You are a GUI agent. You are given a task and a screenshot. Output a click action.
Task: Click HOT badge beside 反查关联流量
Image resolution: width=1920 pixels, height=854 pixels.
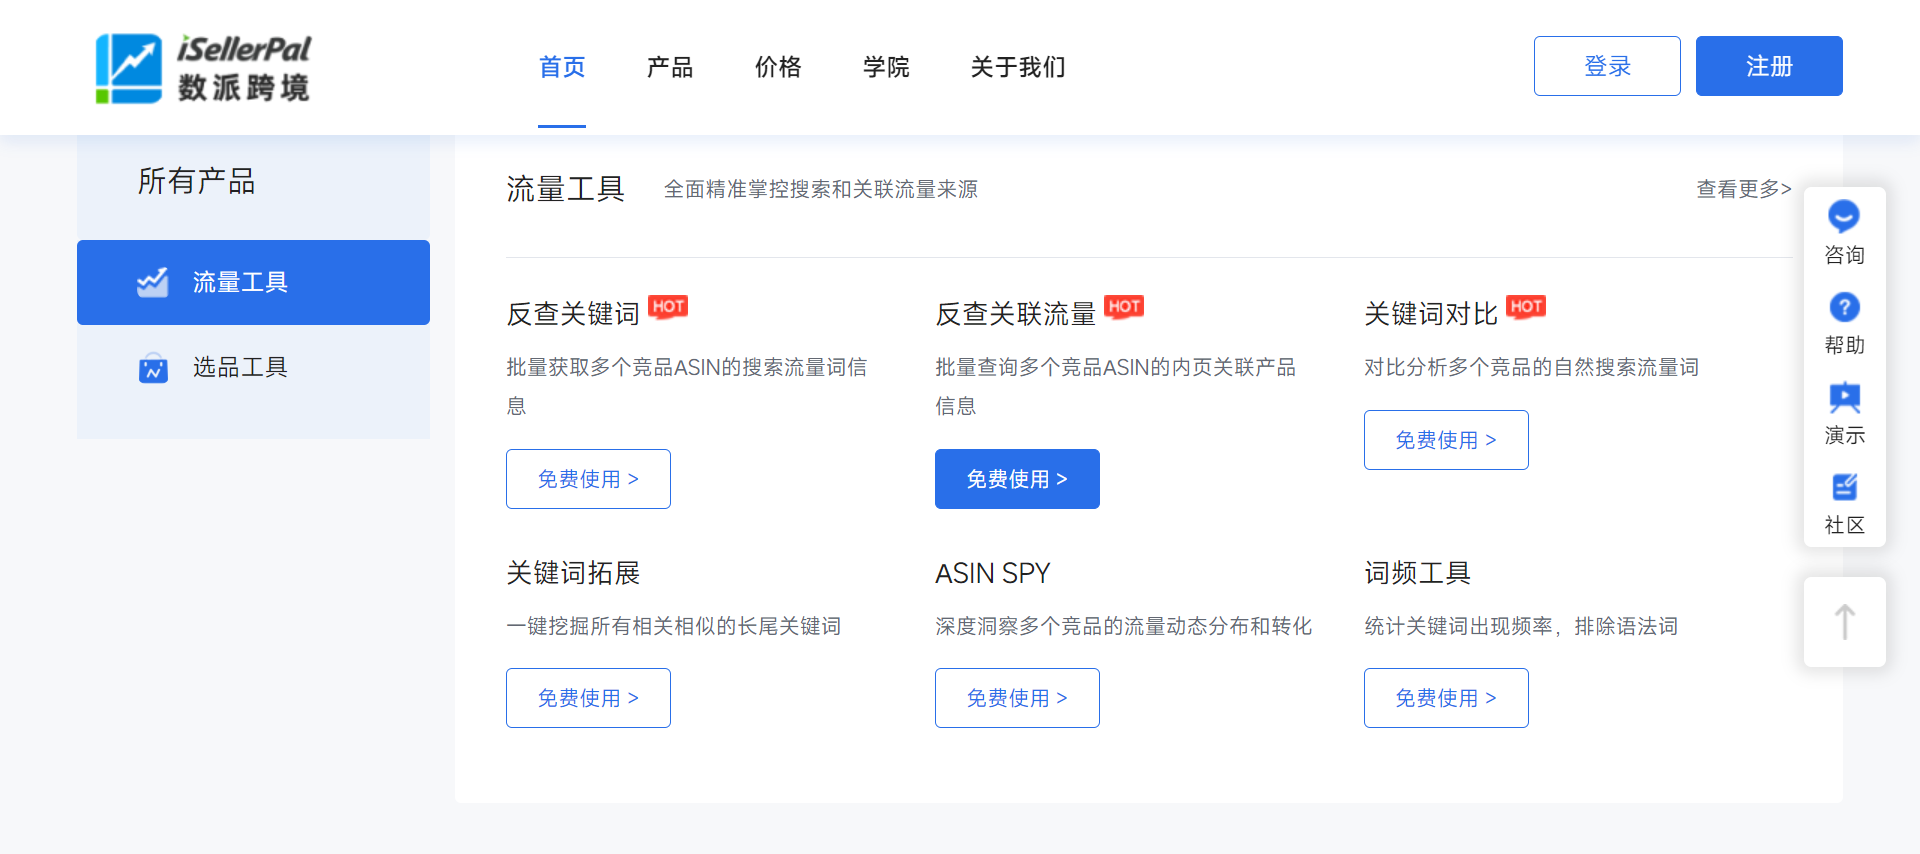pyautogui.click(x=1124, y=306)
